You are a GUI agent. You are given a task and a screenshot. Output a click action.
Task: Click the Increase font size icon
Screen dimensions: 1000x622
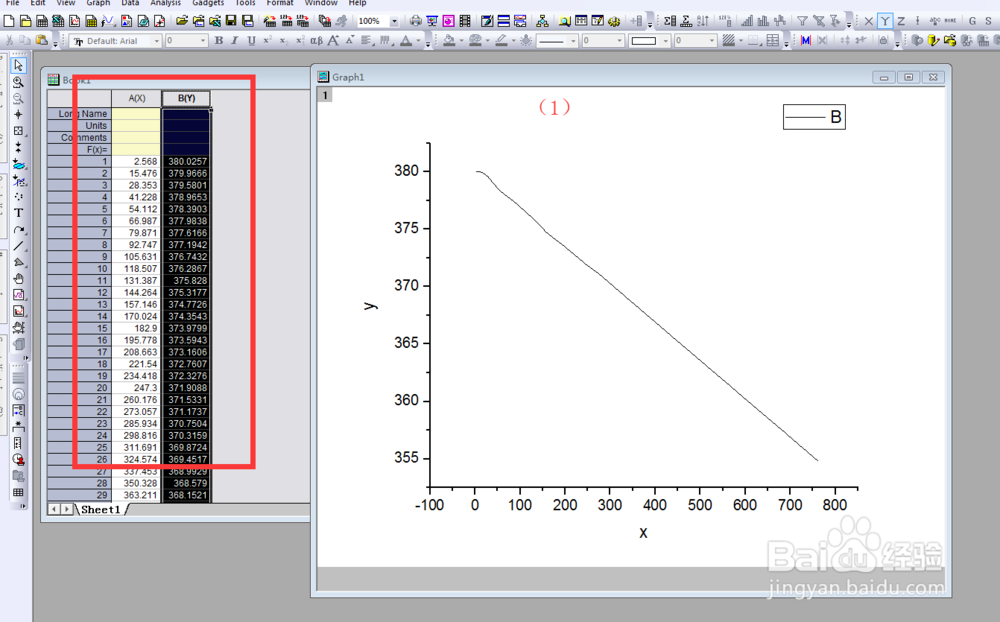pos(333,41)
